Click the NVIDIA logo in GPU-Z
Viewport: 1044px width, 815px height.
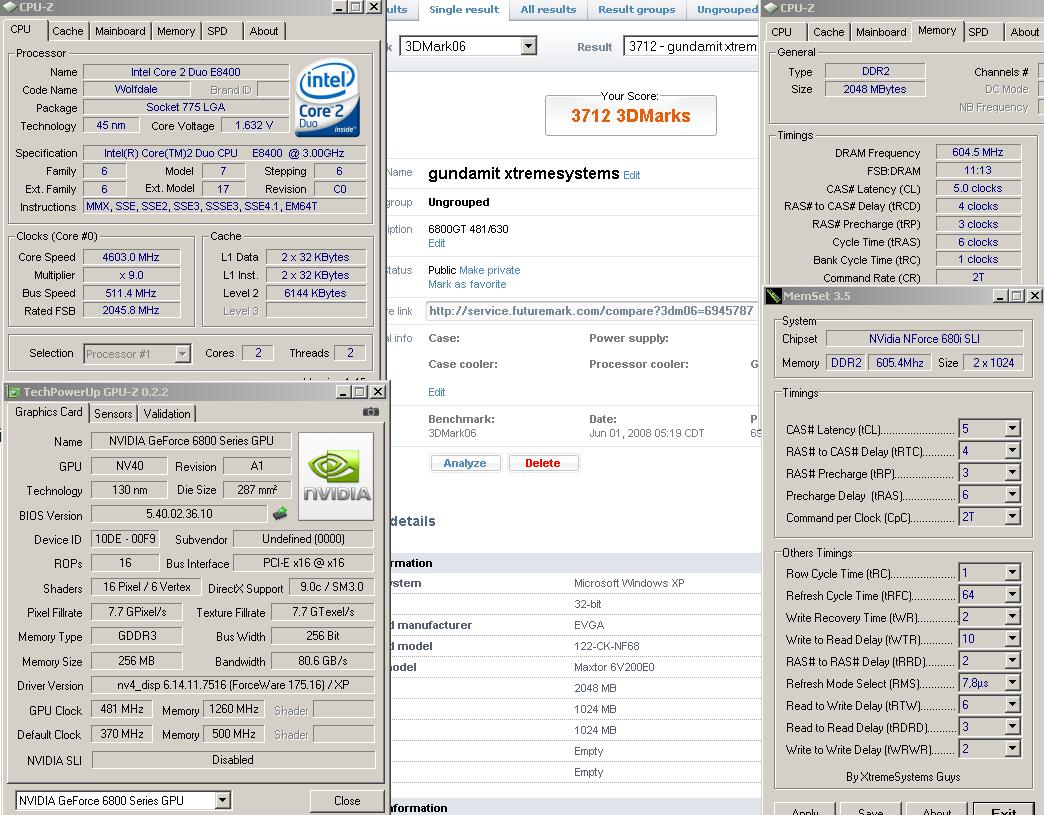pos(336,476)
